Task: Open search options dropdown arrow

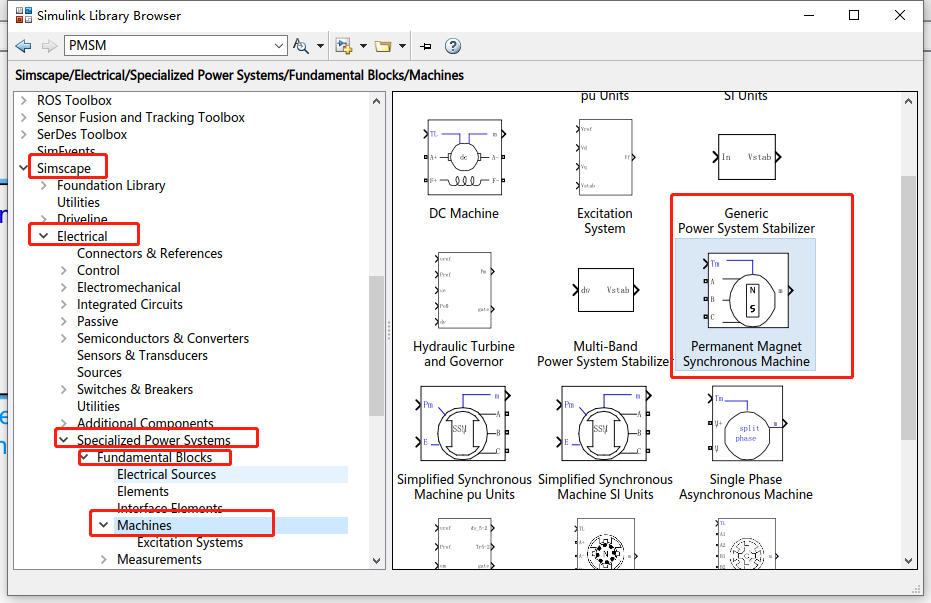Action: 320,46
